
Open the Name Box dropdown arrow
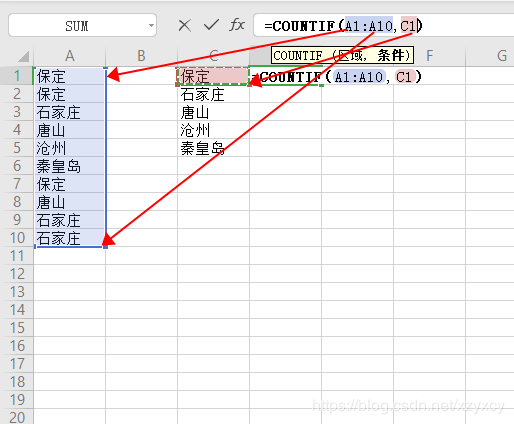click(x=151, y=25)
